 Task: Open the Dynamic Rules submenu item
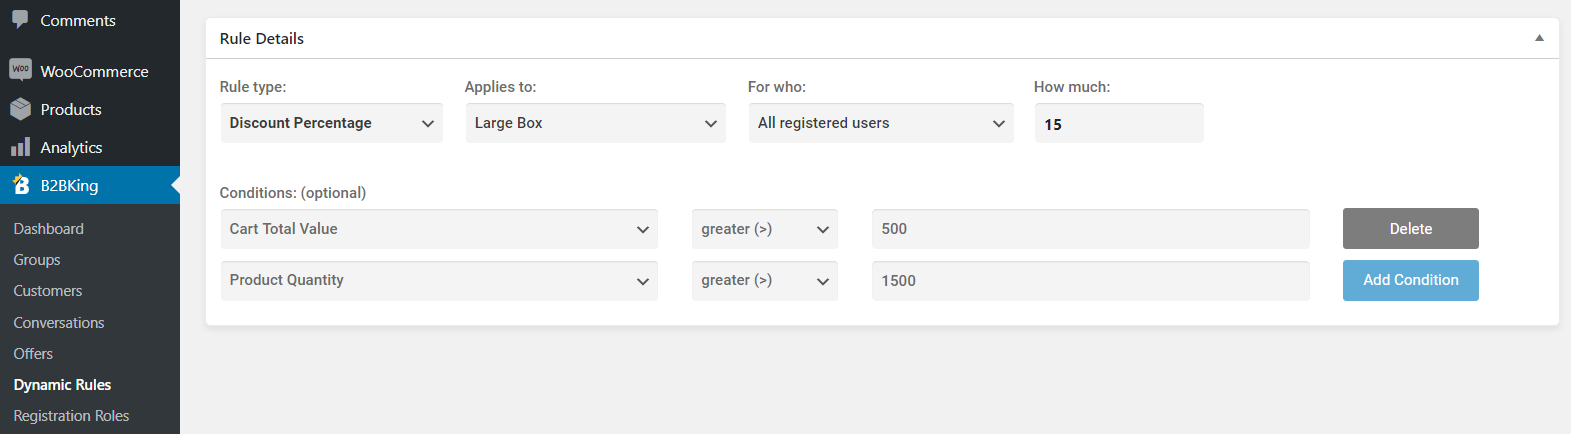[62, 385]
